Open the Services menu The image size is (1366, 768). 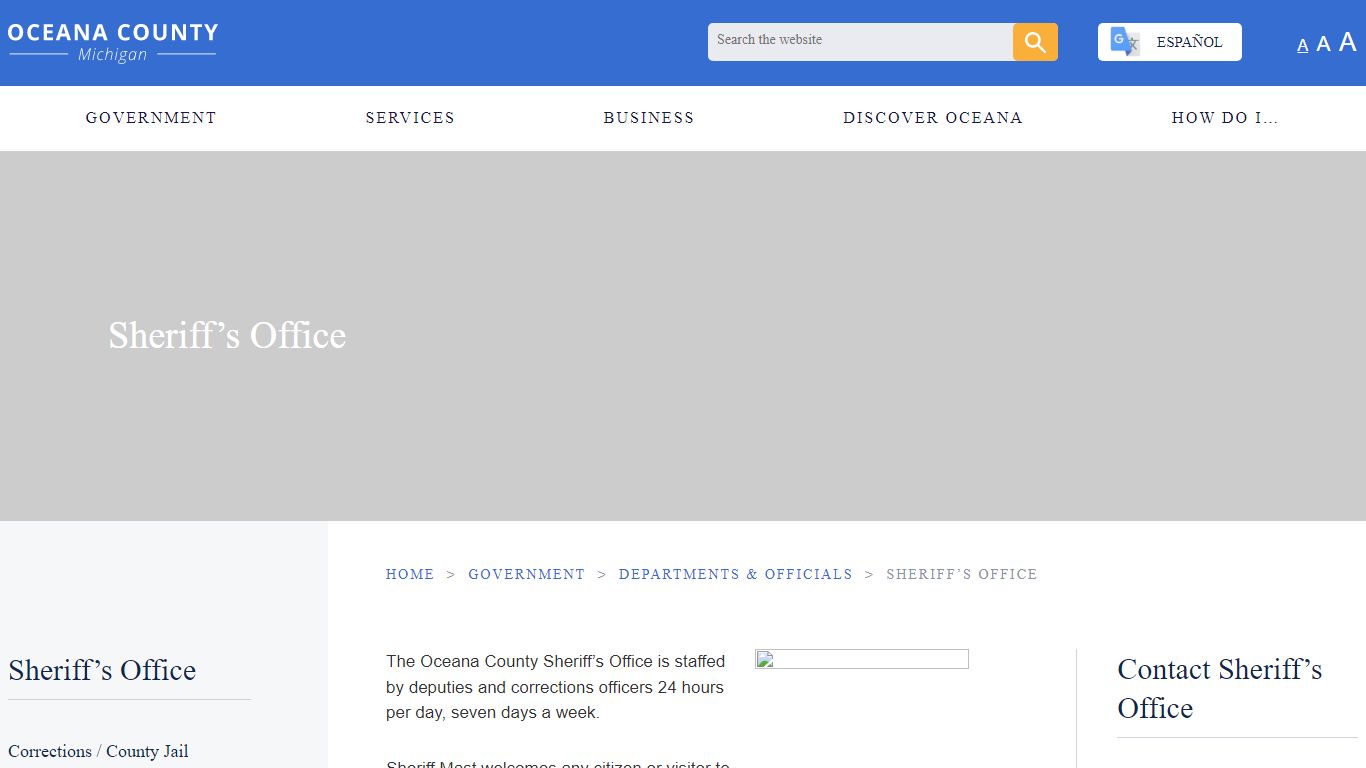(x=410, y=118)
